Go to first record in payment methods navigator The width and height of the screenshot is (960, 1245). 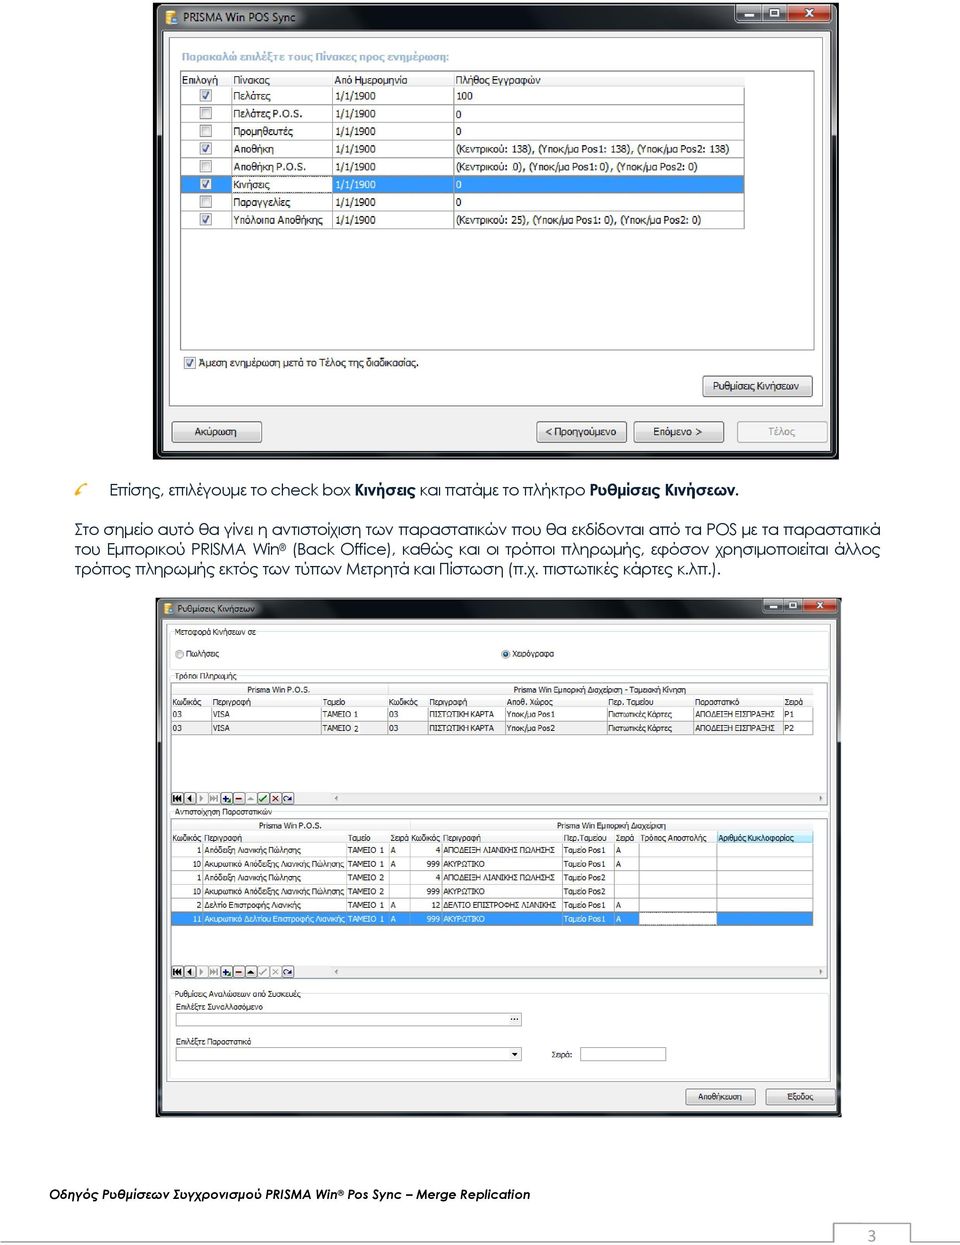coord(177,798)
